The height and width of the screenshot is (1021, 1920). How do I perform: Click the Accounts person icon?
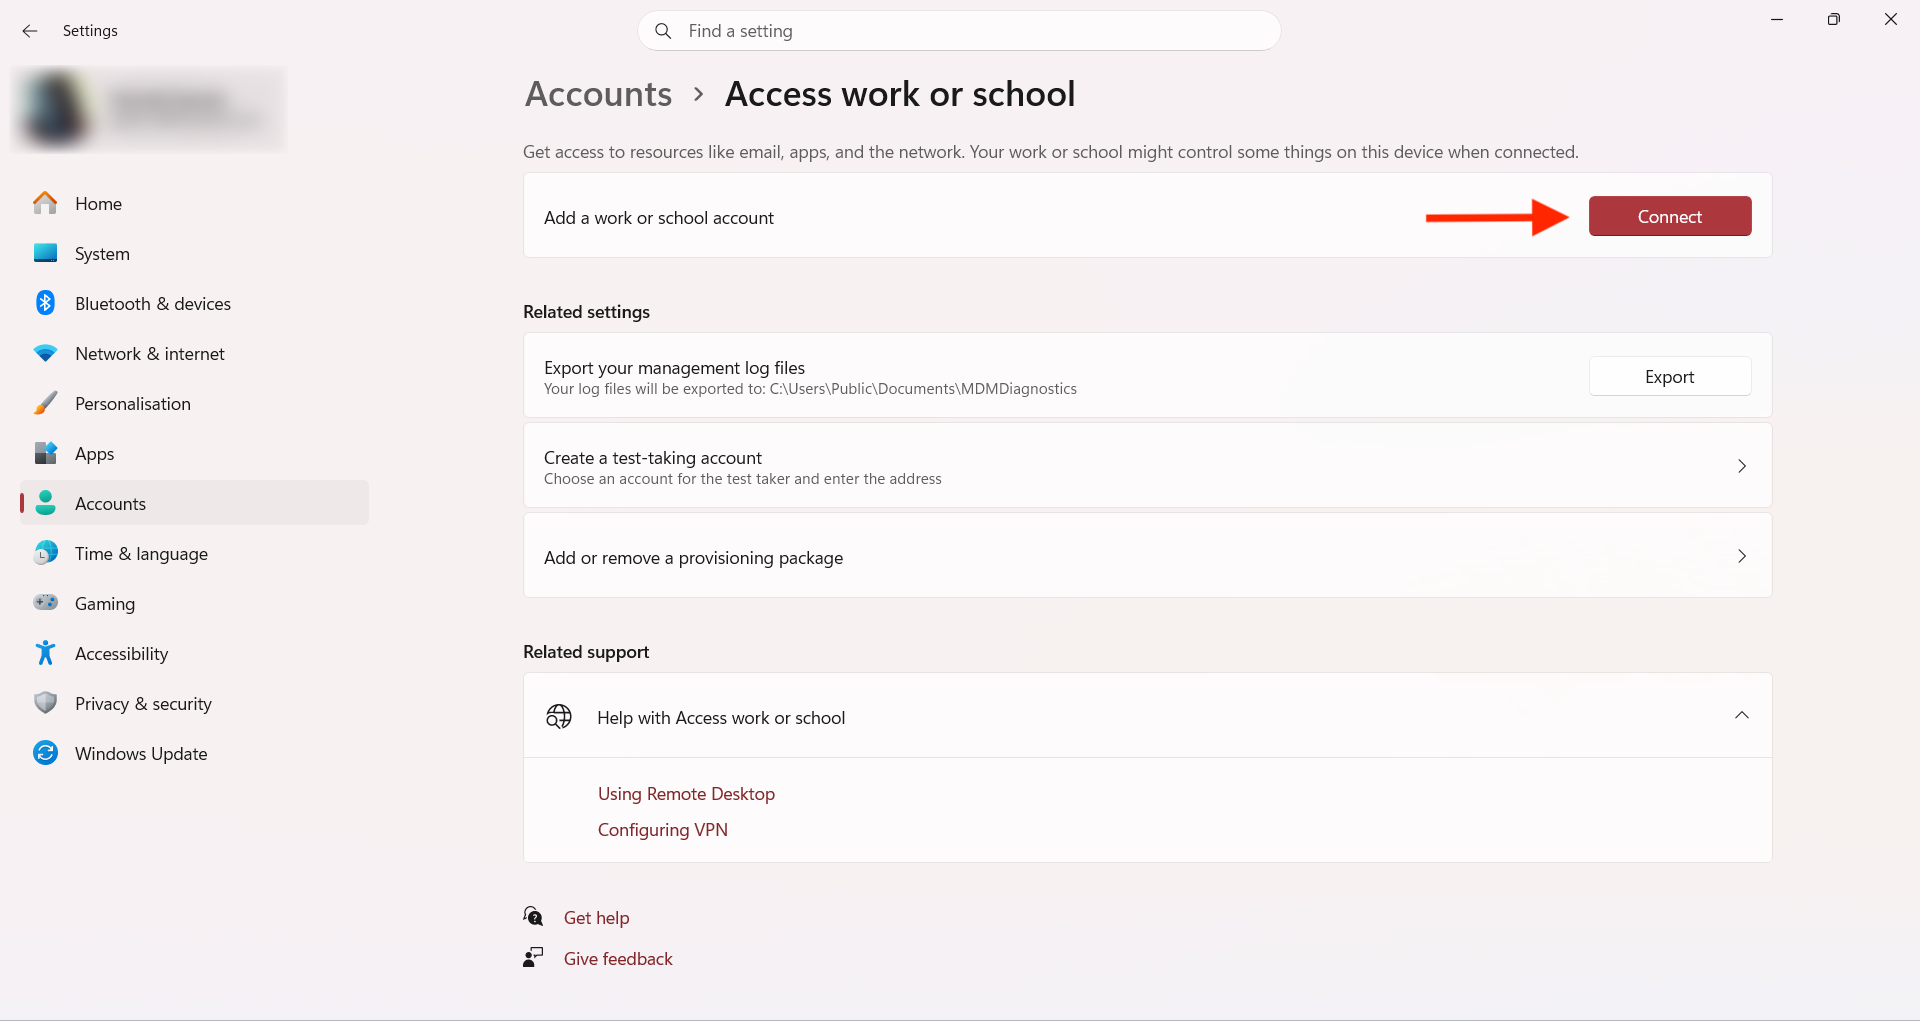point(45,503)
